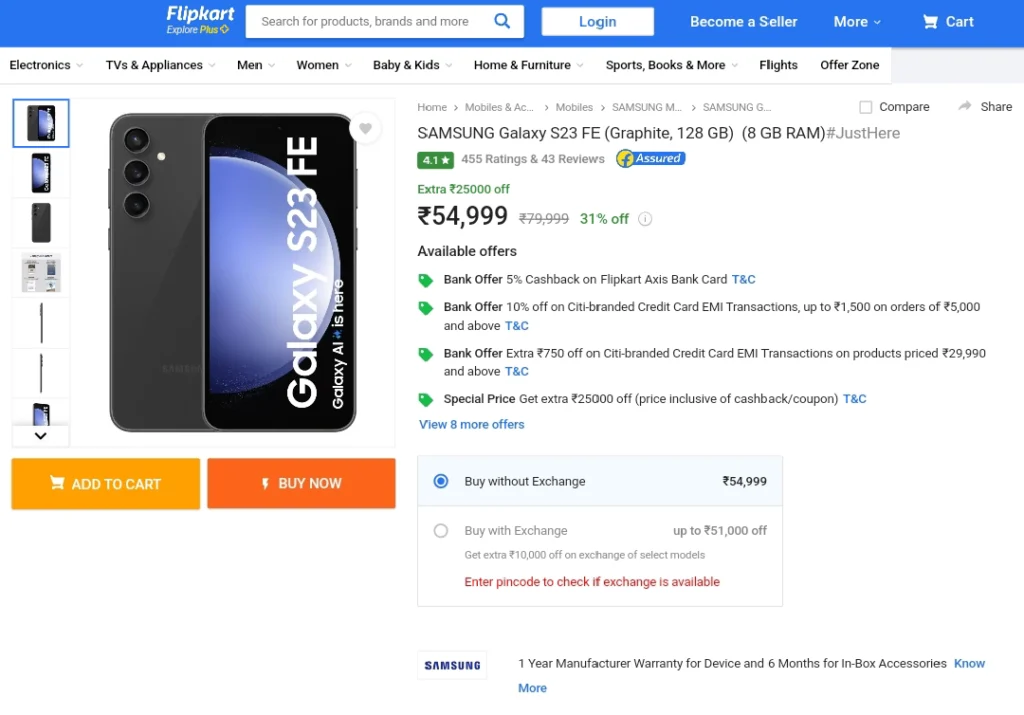
Task: Select Buy without Exchange option
Action: tap(441, 481)
